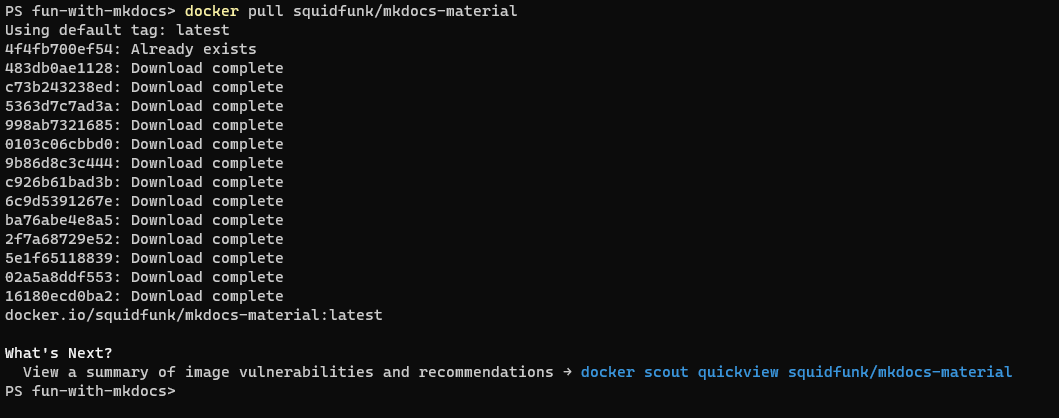Click layer ID c926b61bad3b
This screenshot has height=418, width=1059.
62,182
